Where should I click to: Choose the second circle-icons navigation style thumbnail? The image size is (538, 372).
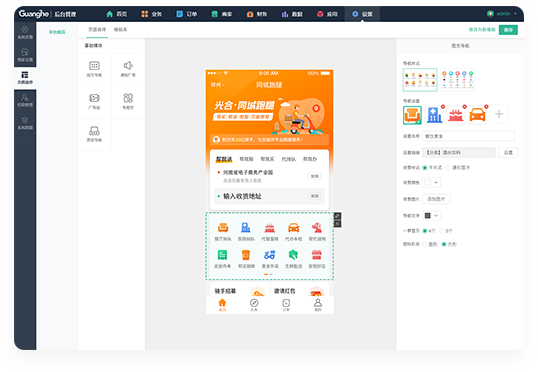457,80
